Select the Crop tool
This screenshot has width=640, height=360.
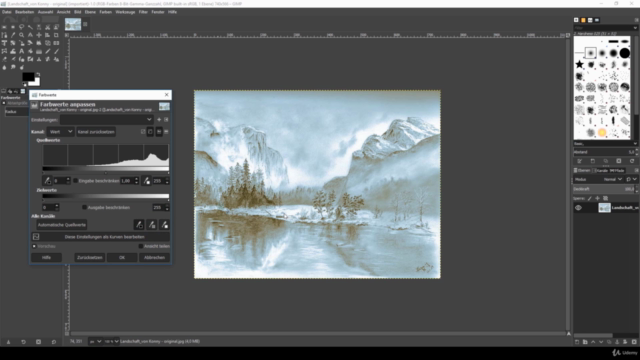(56, 35)
